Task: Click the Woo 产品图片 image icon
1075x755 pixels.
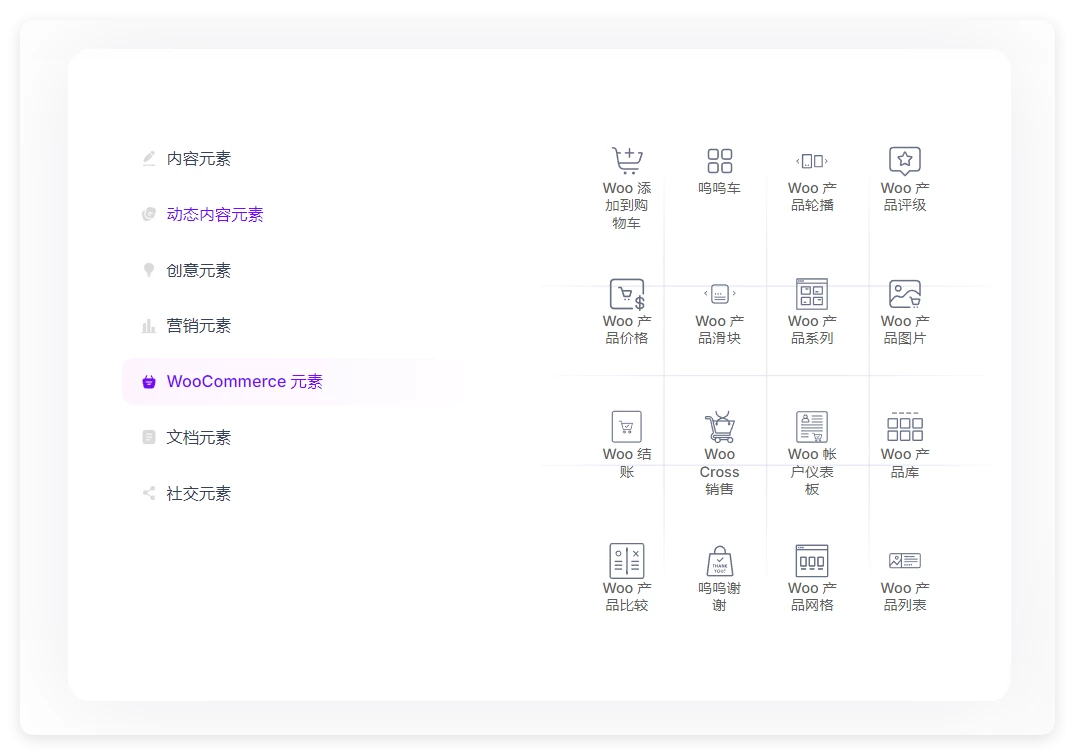Action: (x=904, y=294)
